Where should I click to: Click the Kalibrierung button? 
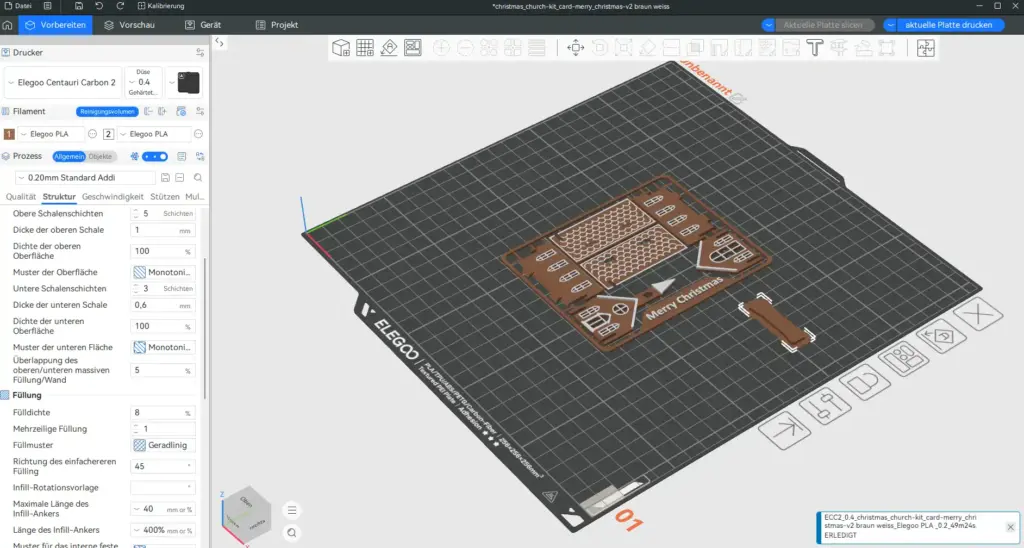(161, 6)
